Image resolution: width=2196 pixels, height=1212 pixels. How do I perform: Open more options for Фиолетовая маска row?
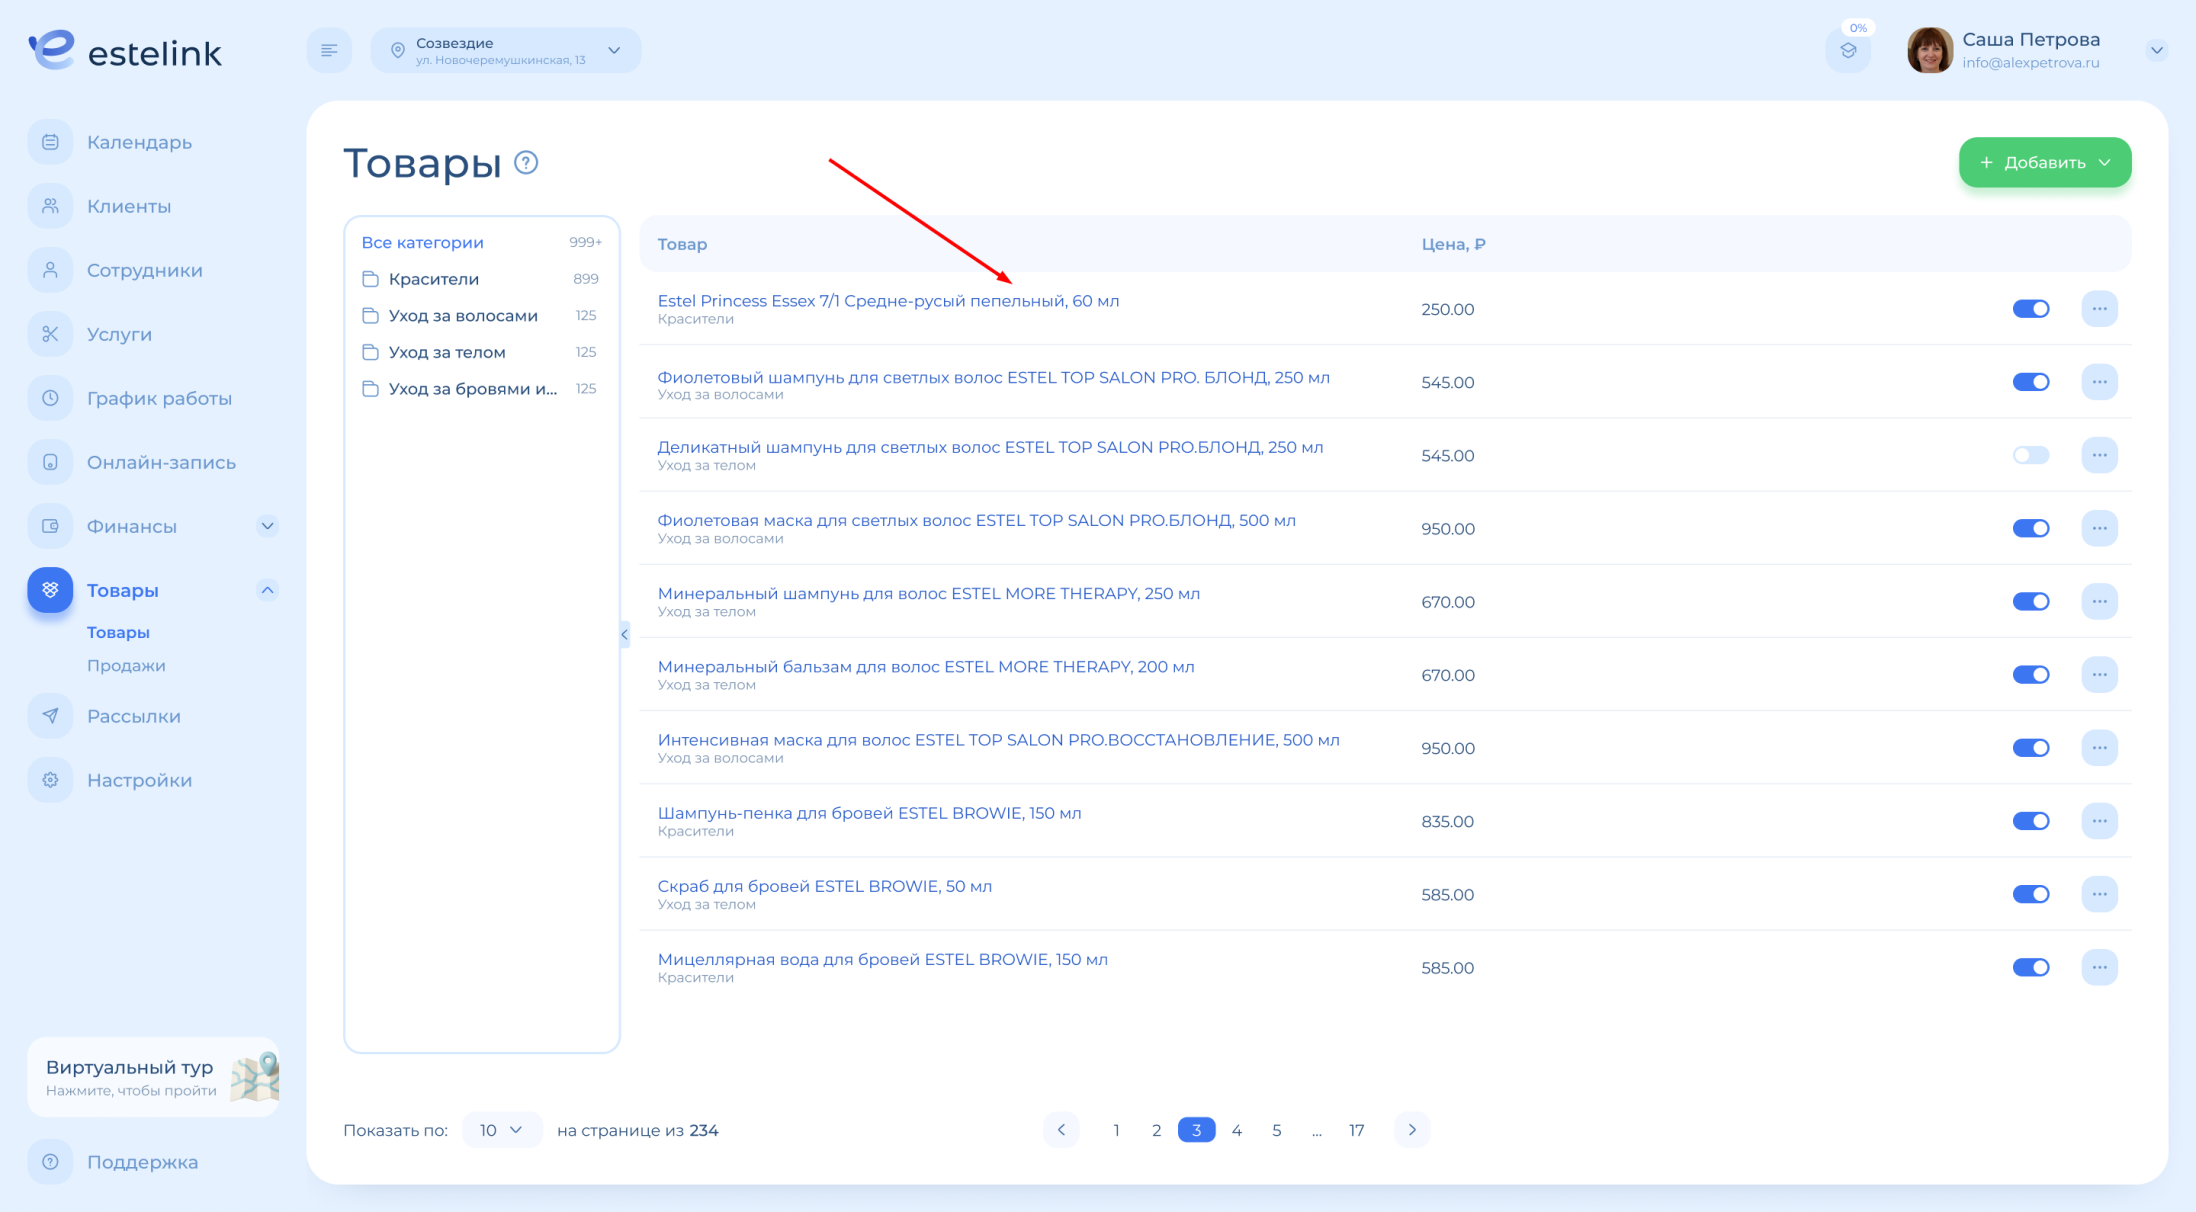(2099, 528)
